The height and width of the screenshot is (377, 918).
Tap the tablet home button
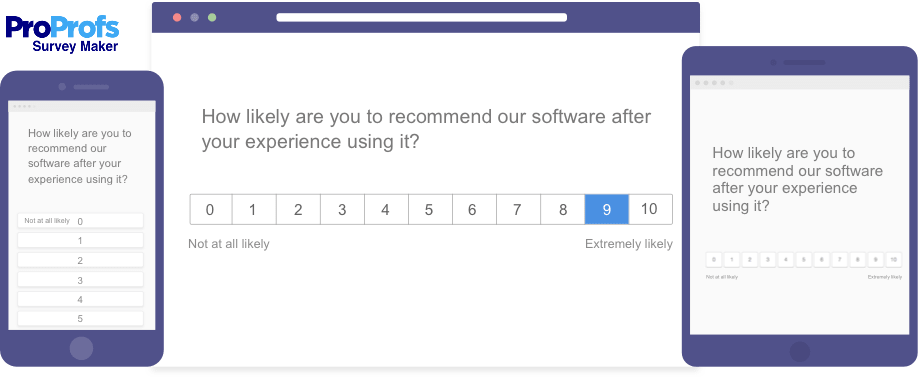[x=800, y=352]
